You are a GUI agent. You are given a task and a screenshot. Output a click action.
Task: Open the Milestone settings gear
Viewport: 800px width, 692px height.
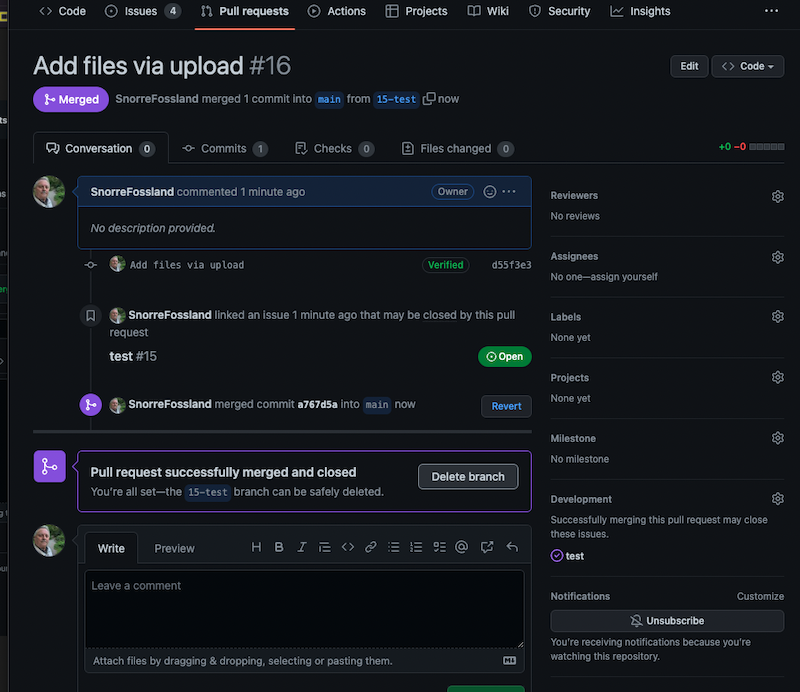778,438
